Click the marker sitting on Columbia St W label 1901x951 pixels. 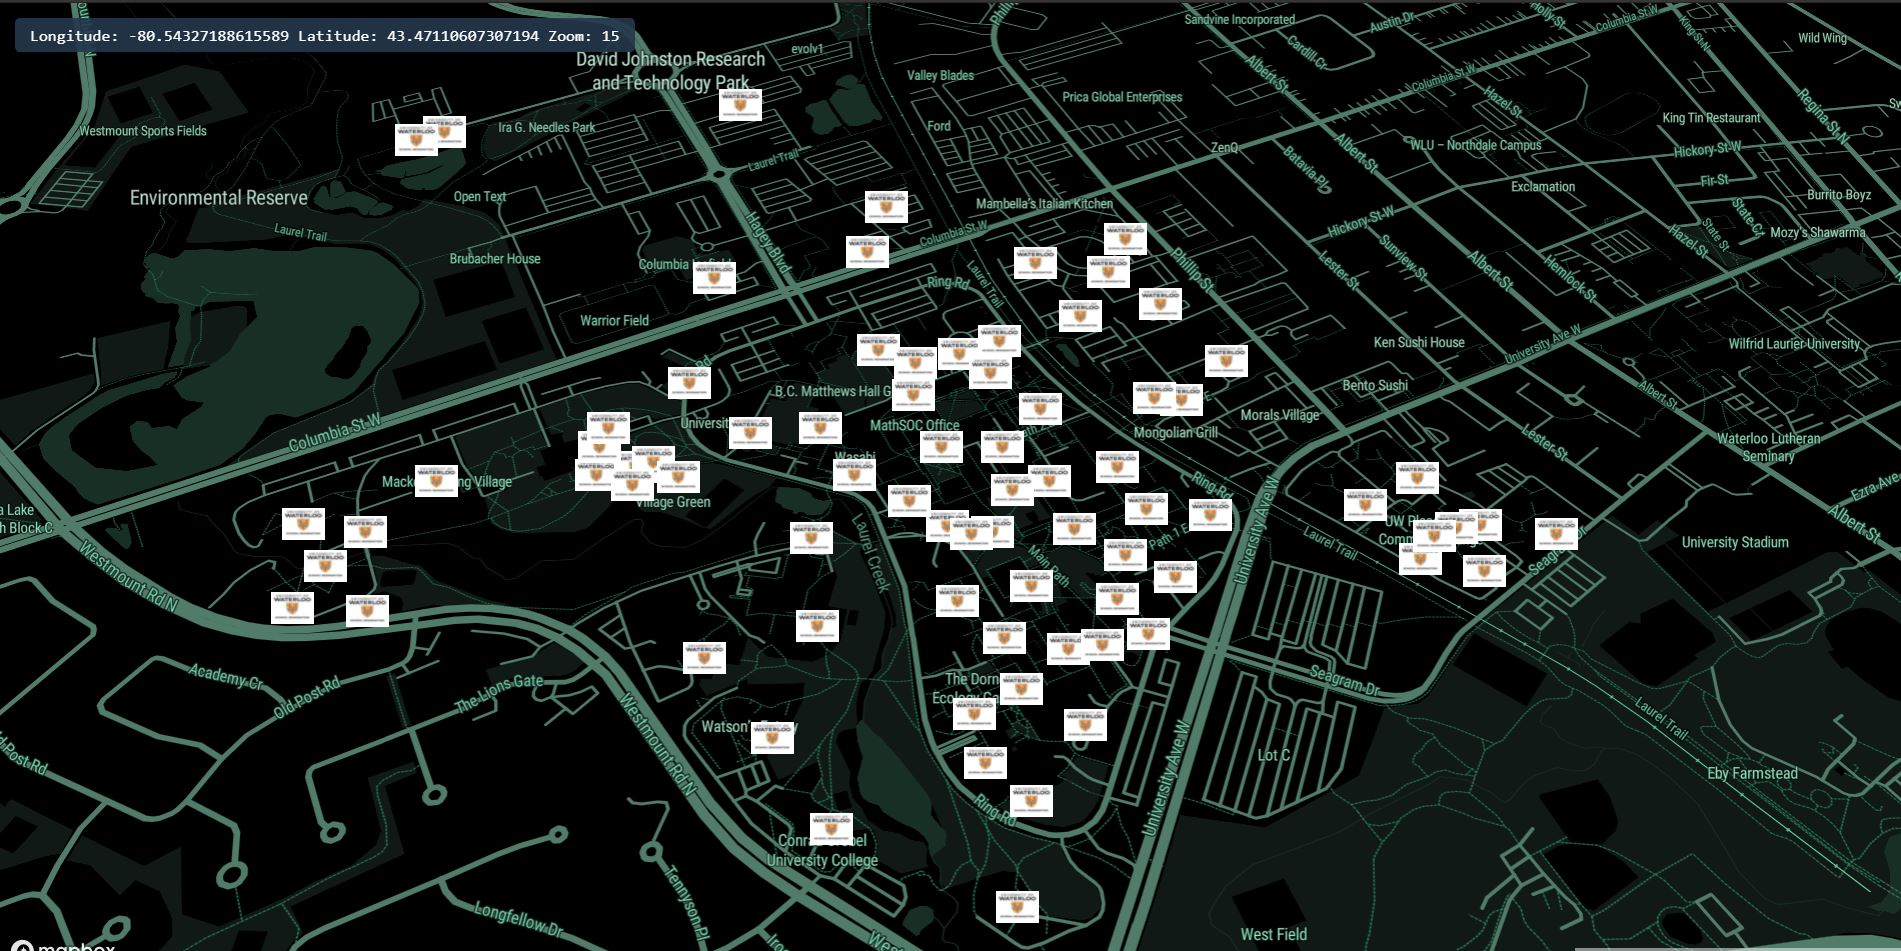867,251
